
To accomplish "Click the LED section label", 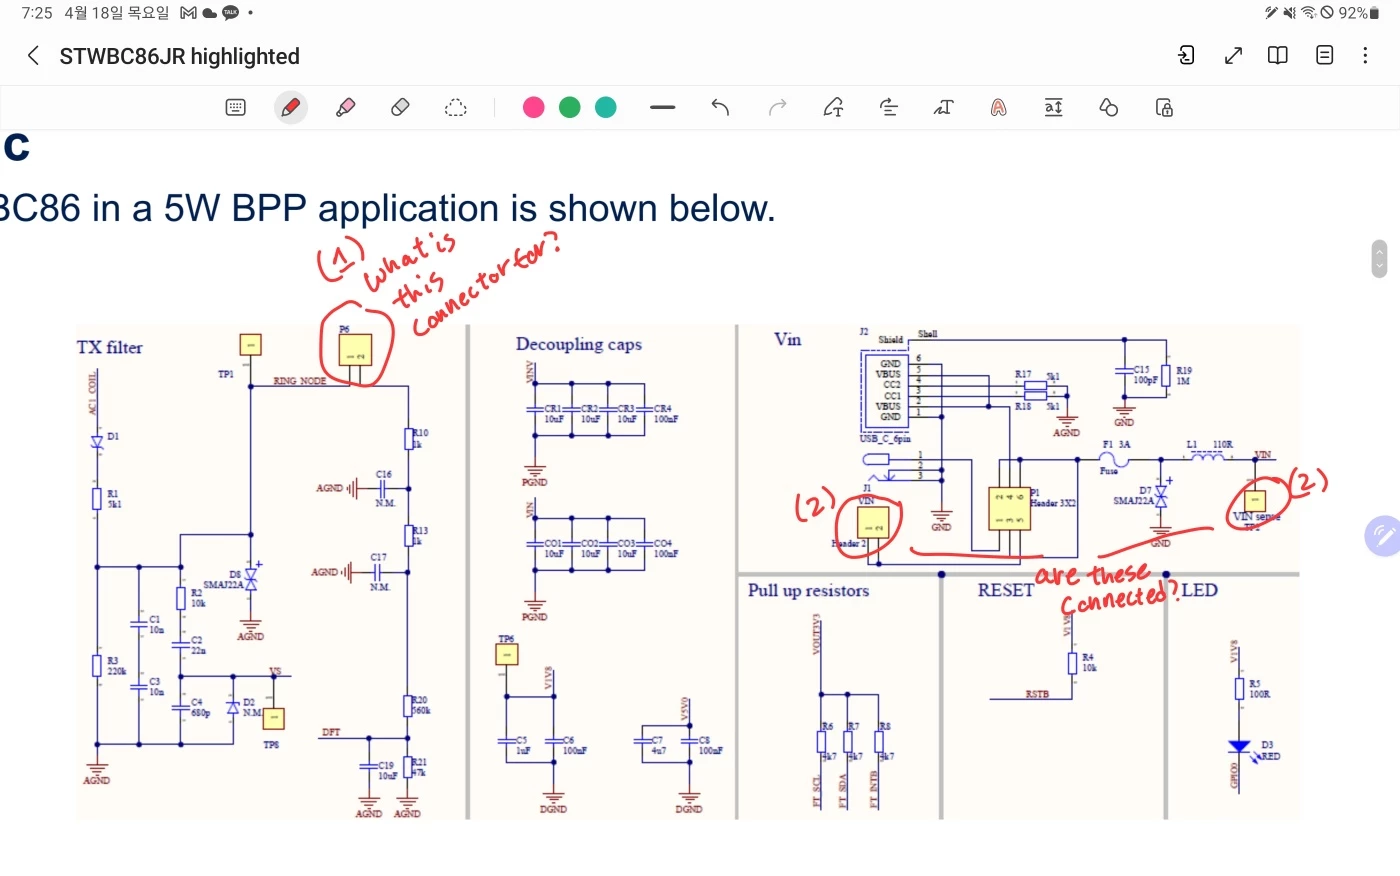I will click(x=1200, y=590).
